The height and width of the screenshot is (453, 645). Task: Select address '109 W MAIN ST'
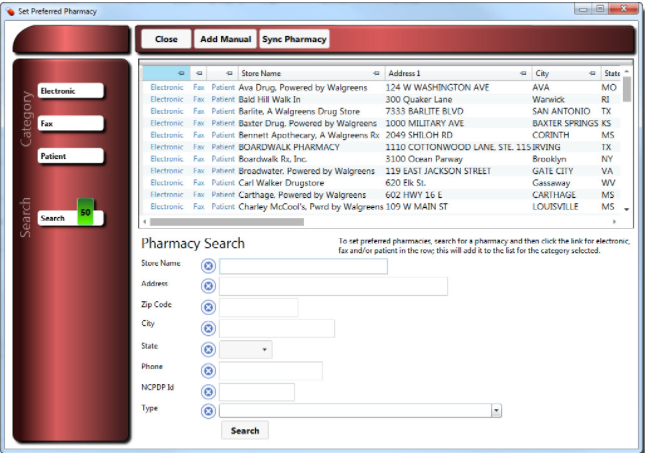416,207
